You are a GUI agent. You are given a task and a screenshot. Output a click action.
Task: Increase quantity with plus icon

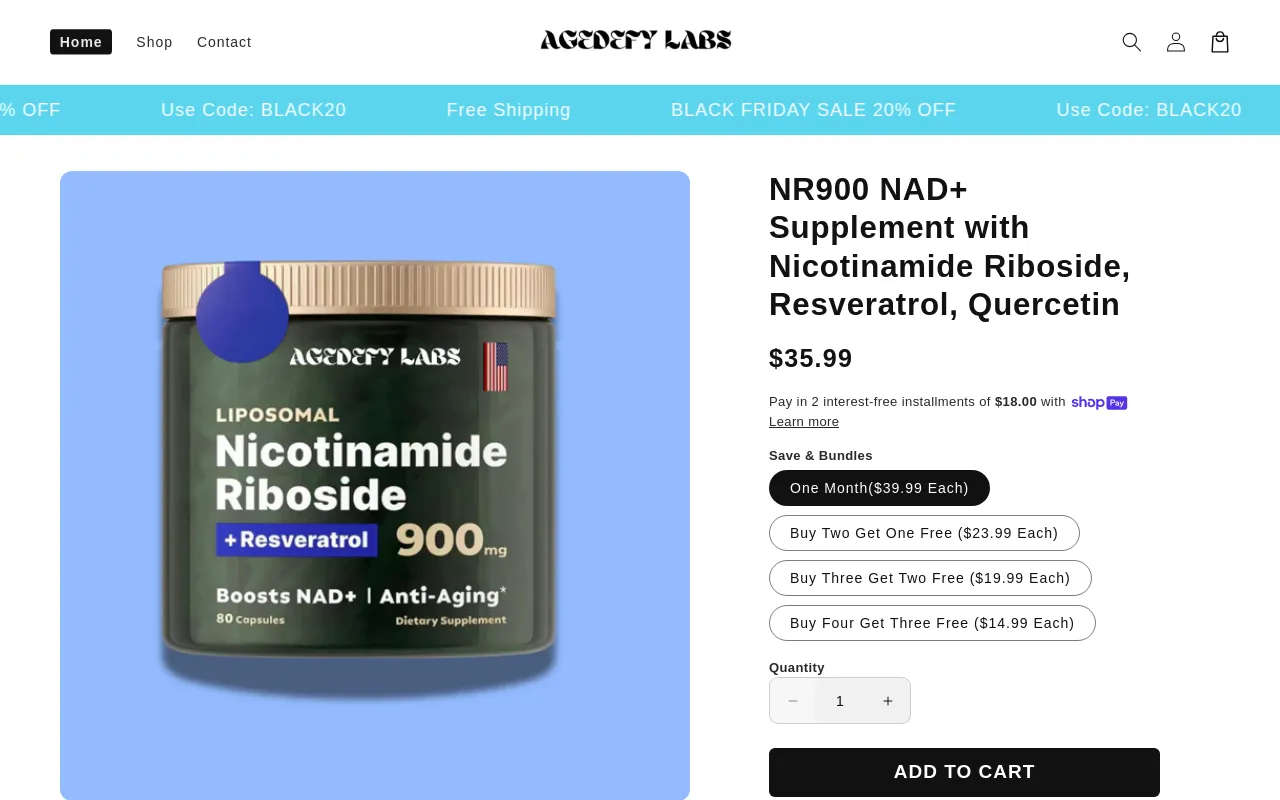point(887,701)
